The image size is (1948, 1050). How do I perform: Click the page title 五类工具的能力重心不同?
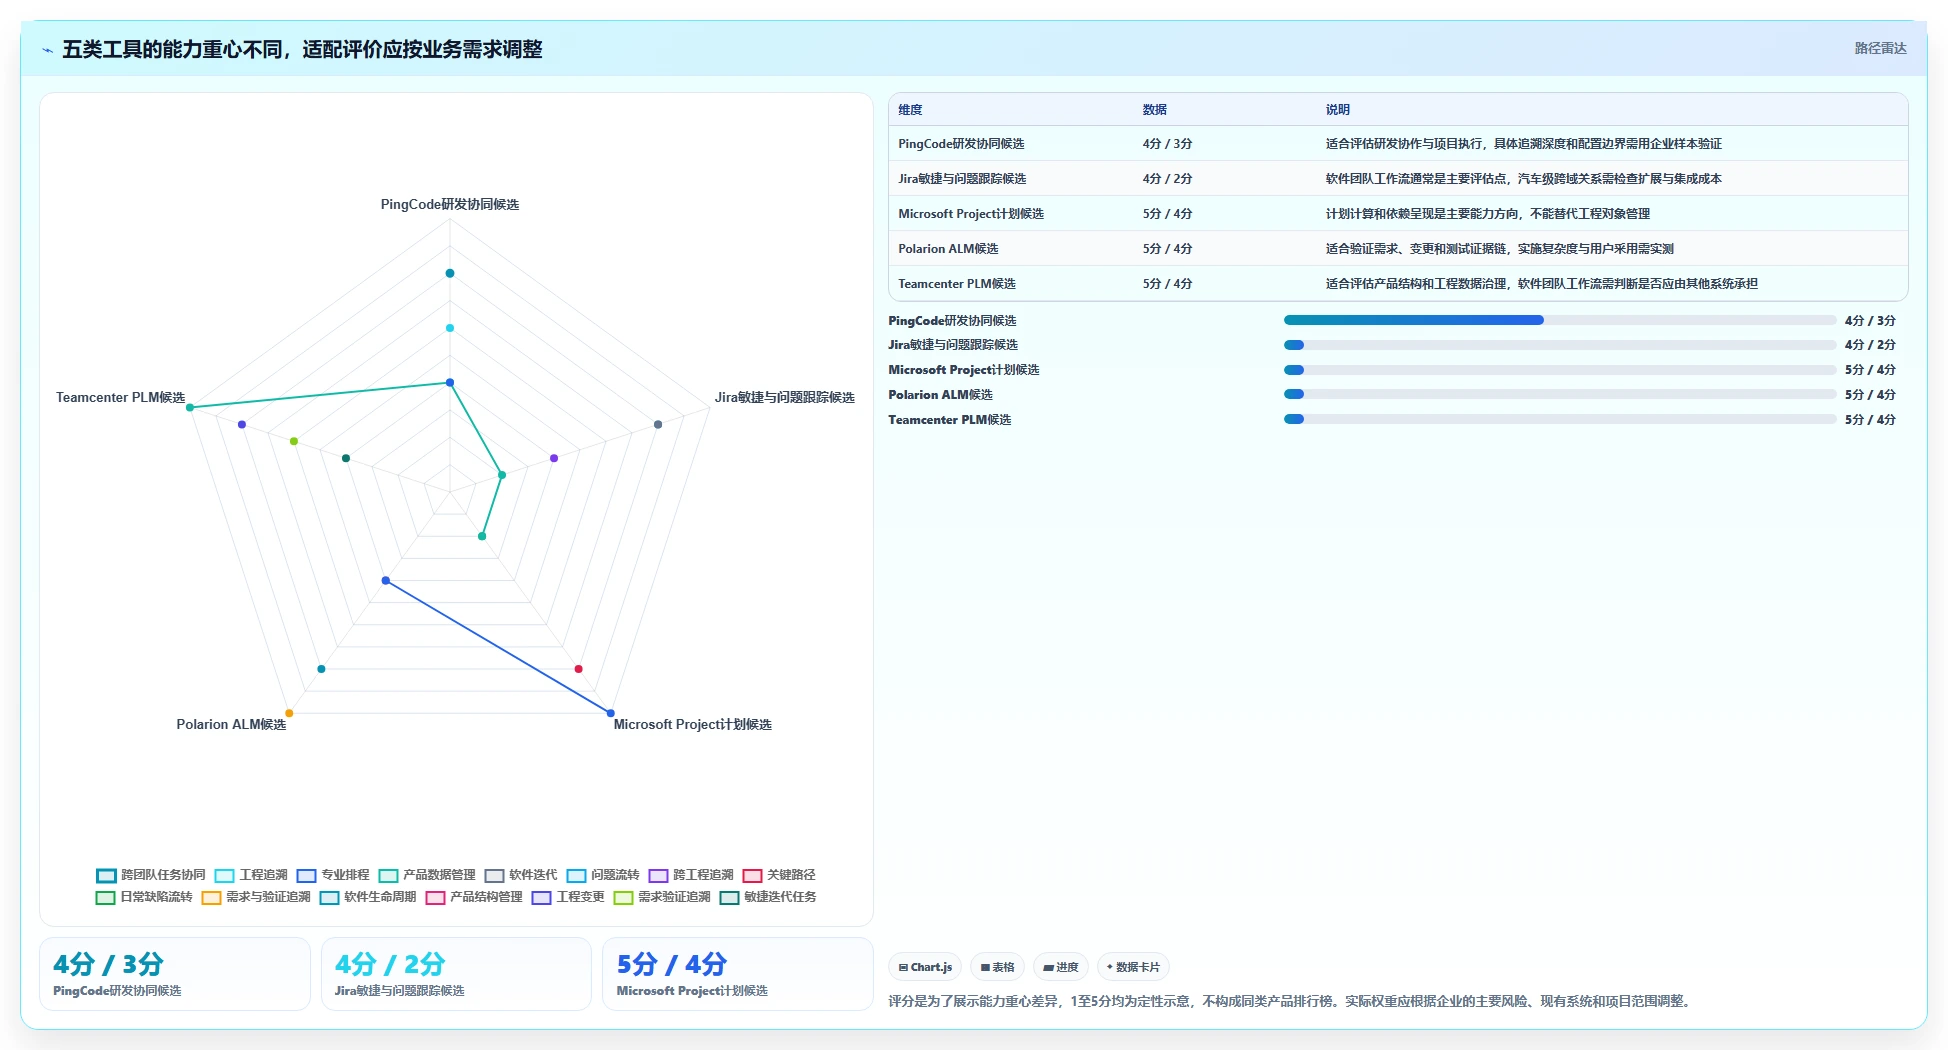[x=302, y=49]
